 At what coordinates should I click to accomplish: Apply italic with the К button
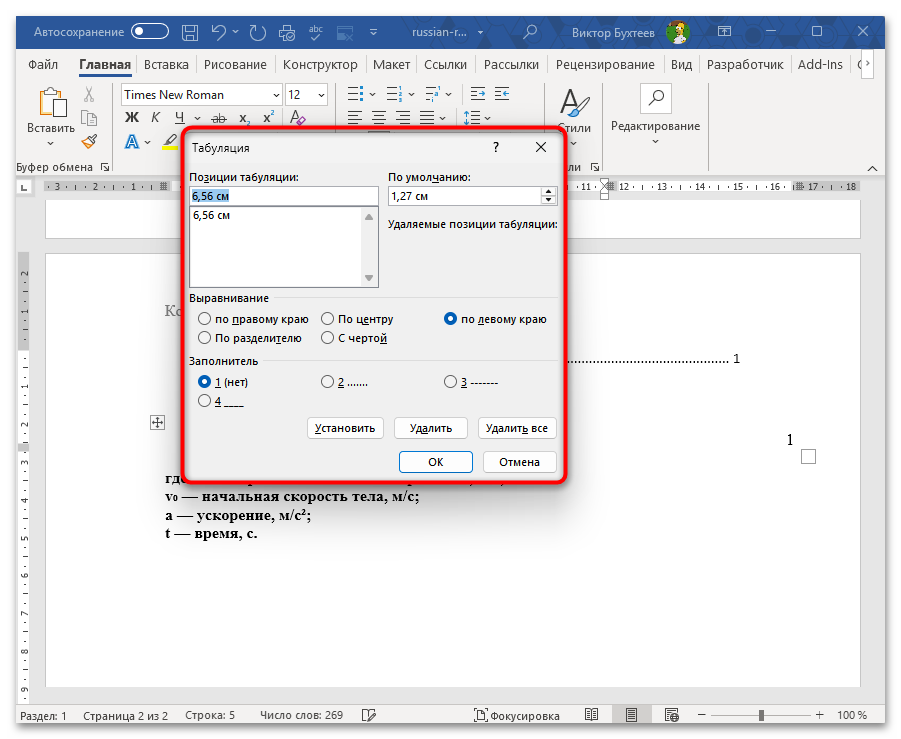click(x=155, y=118)
